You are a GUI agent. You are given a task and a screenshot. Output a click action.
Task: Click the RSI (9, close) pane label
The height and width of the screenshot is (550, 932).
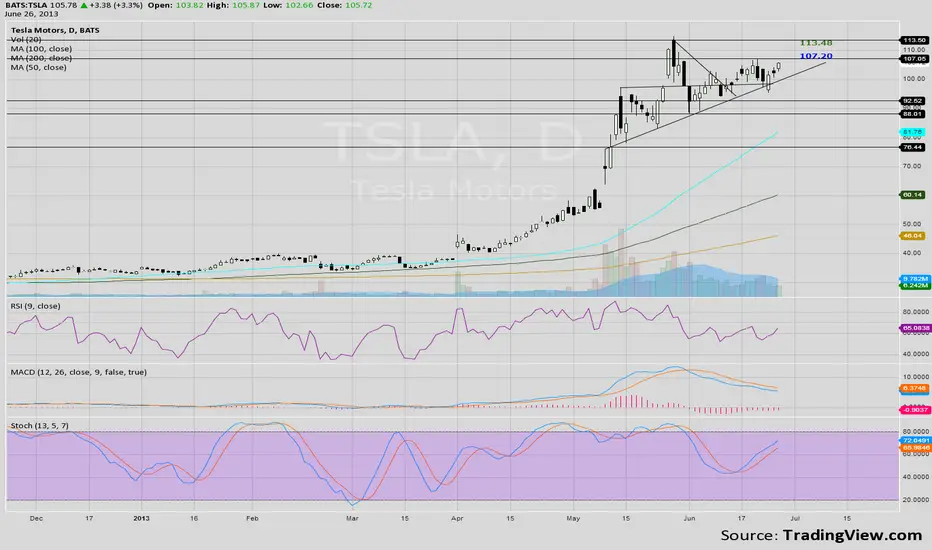[35, 306]
